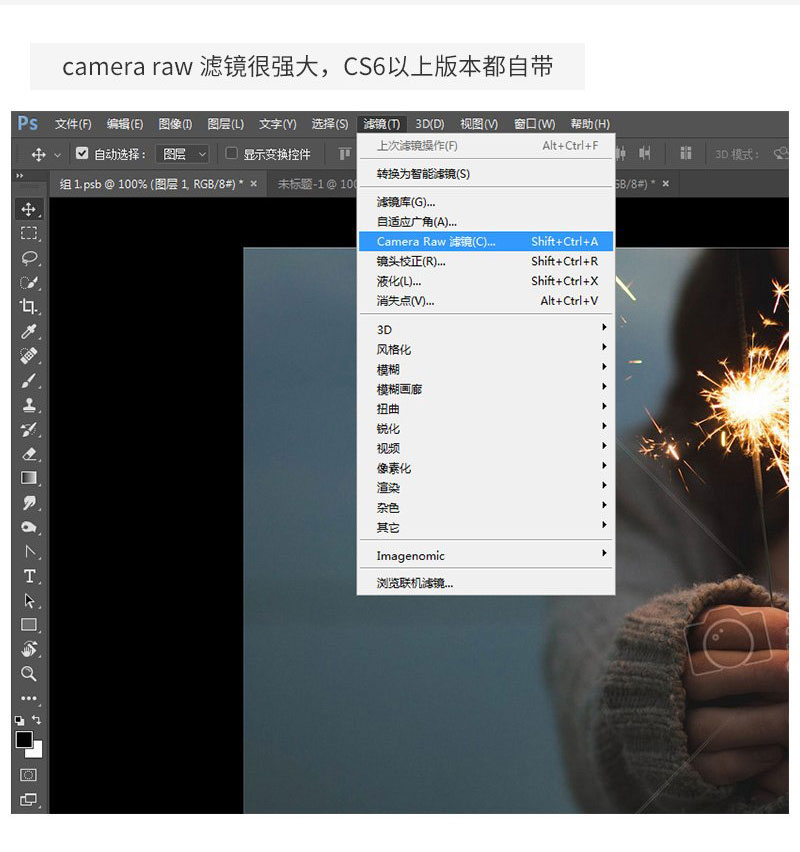800x852 pixels.
Task: Open the 图像(I) menu
Action: 175,124
